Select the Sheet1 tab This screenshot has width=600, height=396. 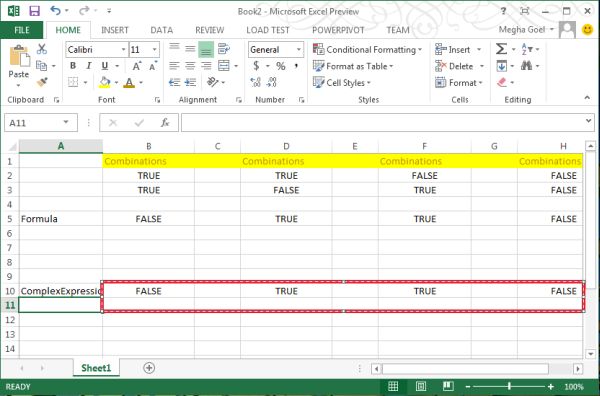coord(96,368)
